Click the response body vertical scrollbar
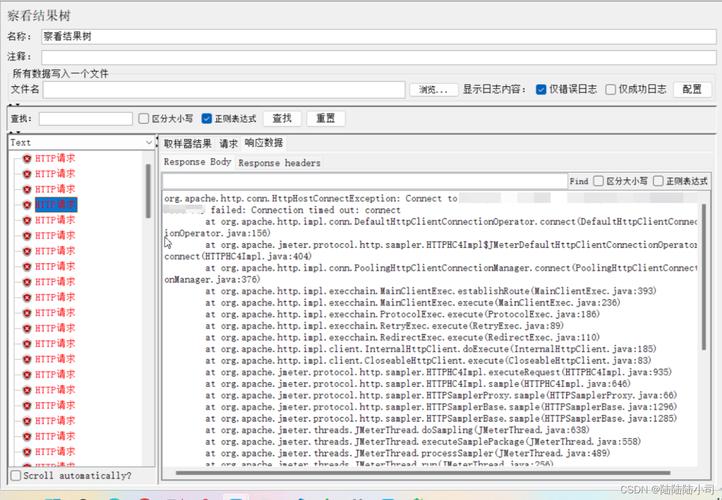Viewport: 722px width, 500px height. tap(704, 277)
